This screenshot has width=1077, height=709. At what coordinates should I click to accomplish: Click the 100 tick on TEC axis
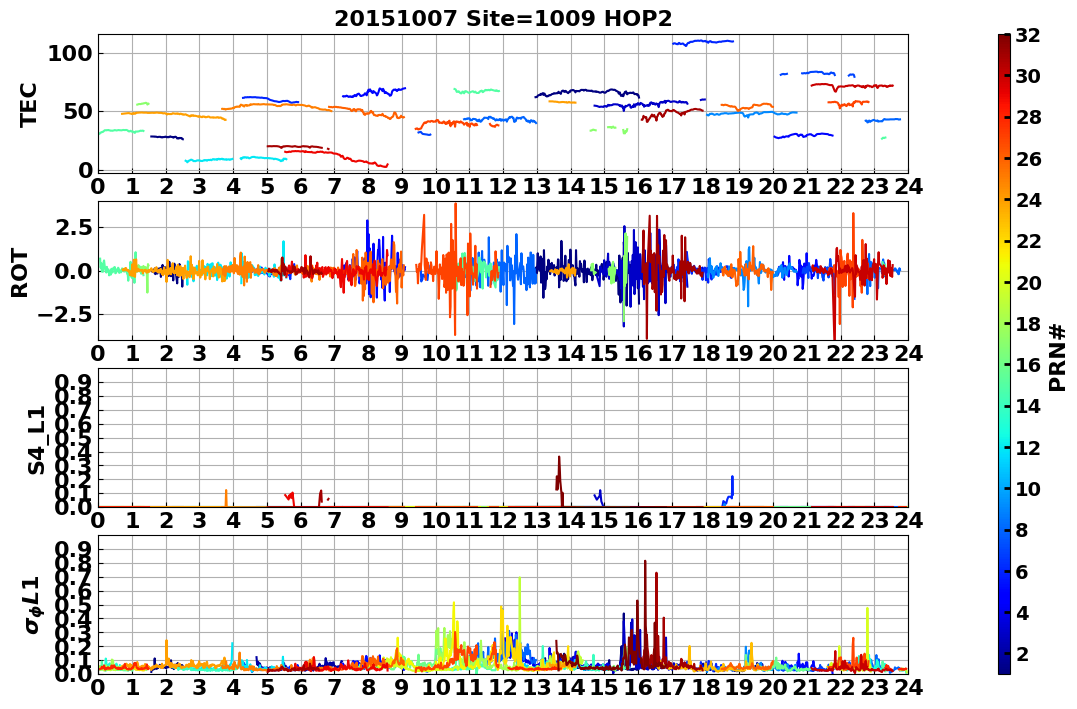click(70, 53)
